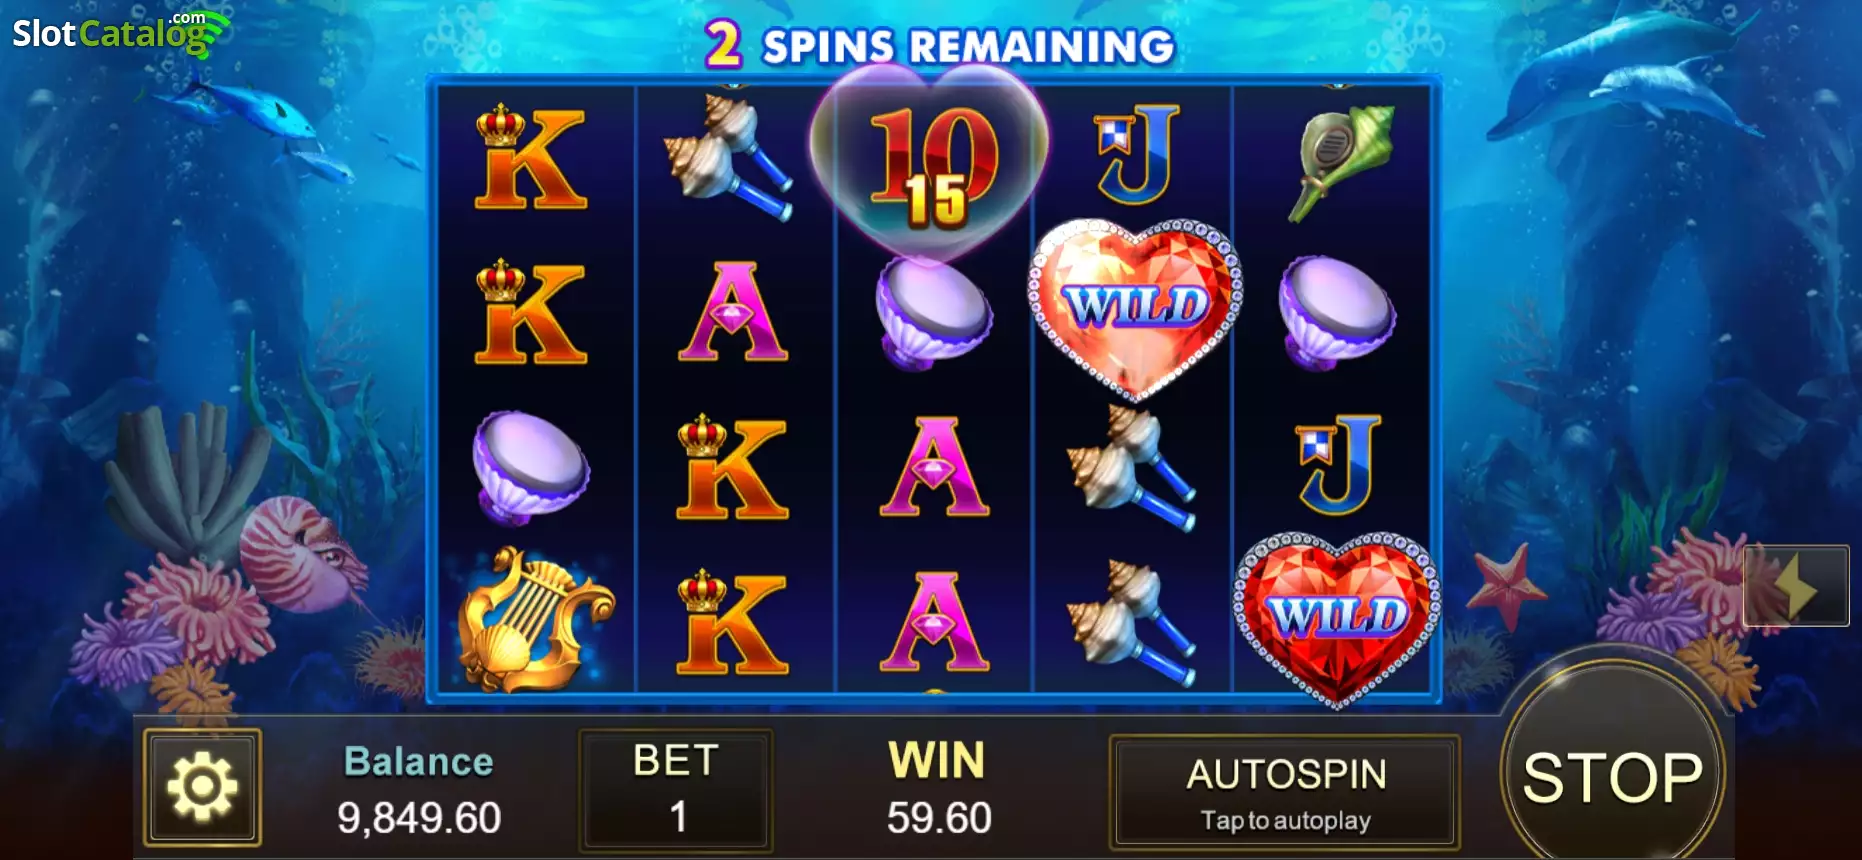The width and height of the screenshot is (1862, 860).
Task: Click the spins remaining banner
Action: (940, 45)
